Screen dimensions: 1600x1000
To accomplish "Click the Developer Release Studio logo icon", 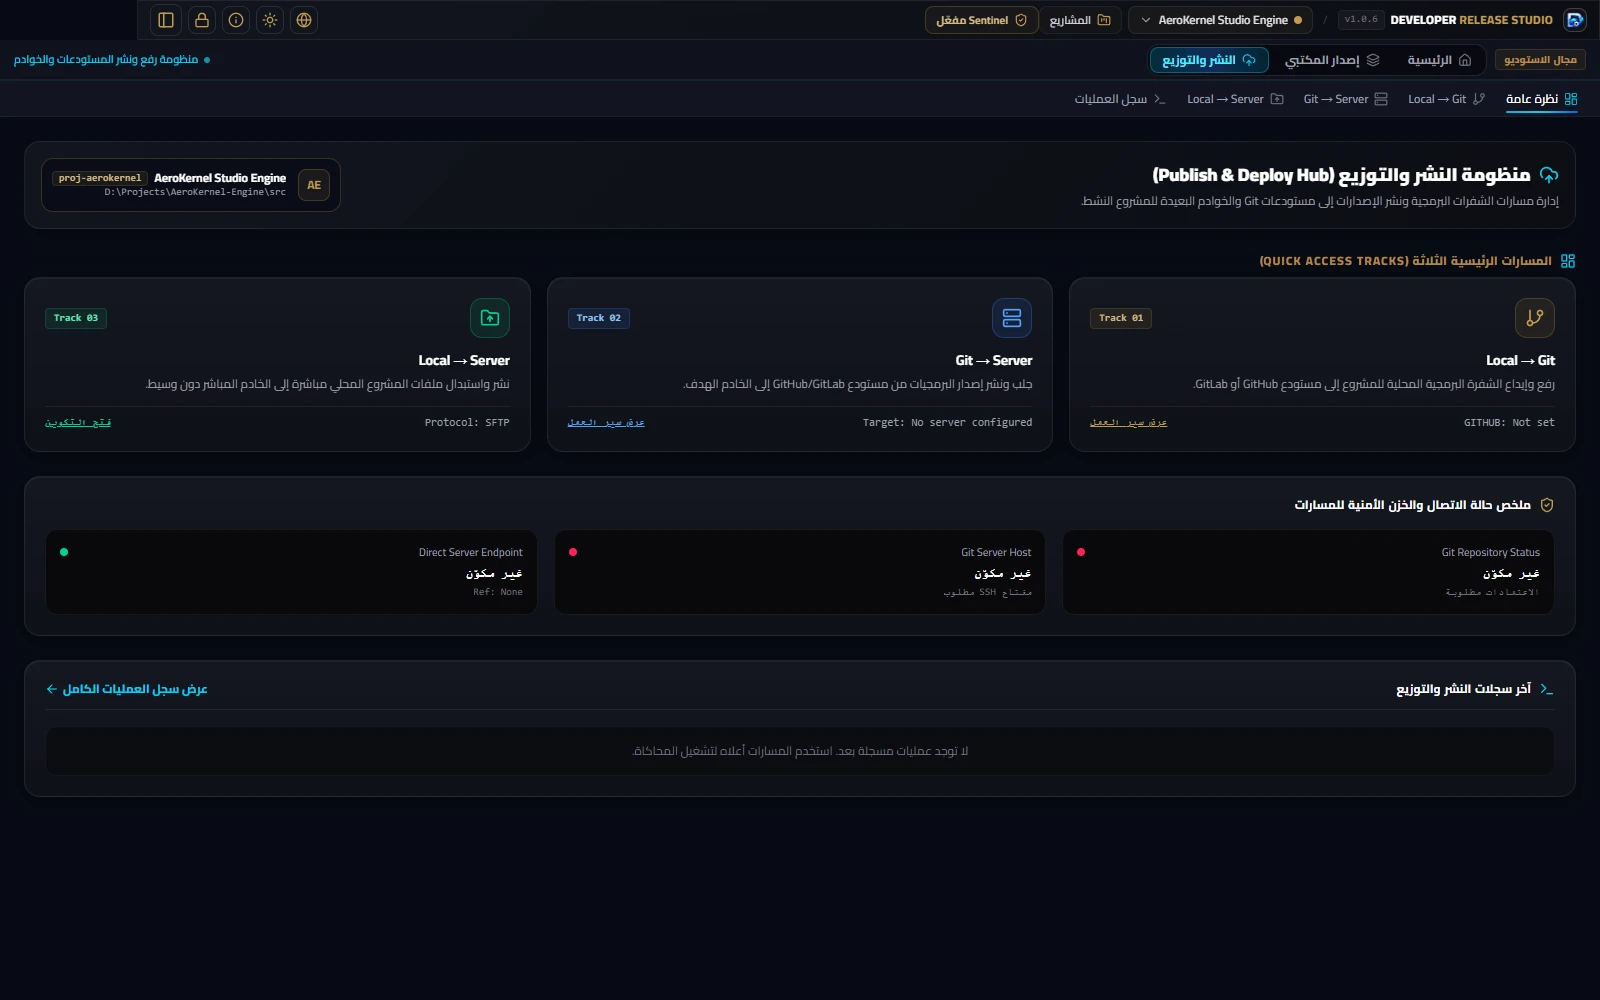I will coord(1575,20).
